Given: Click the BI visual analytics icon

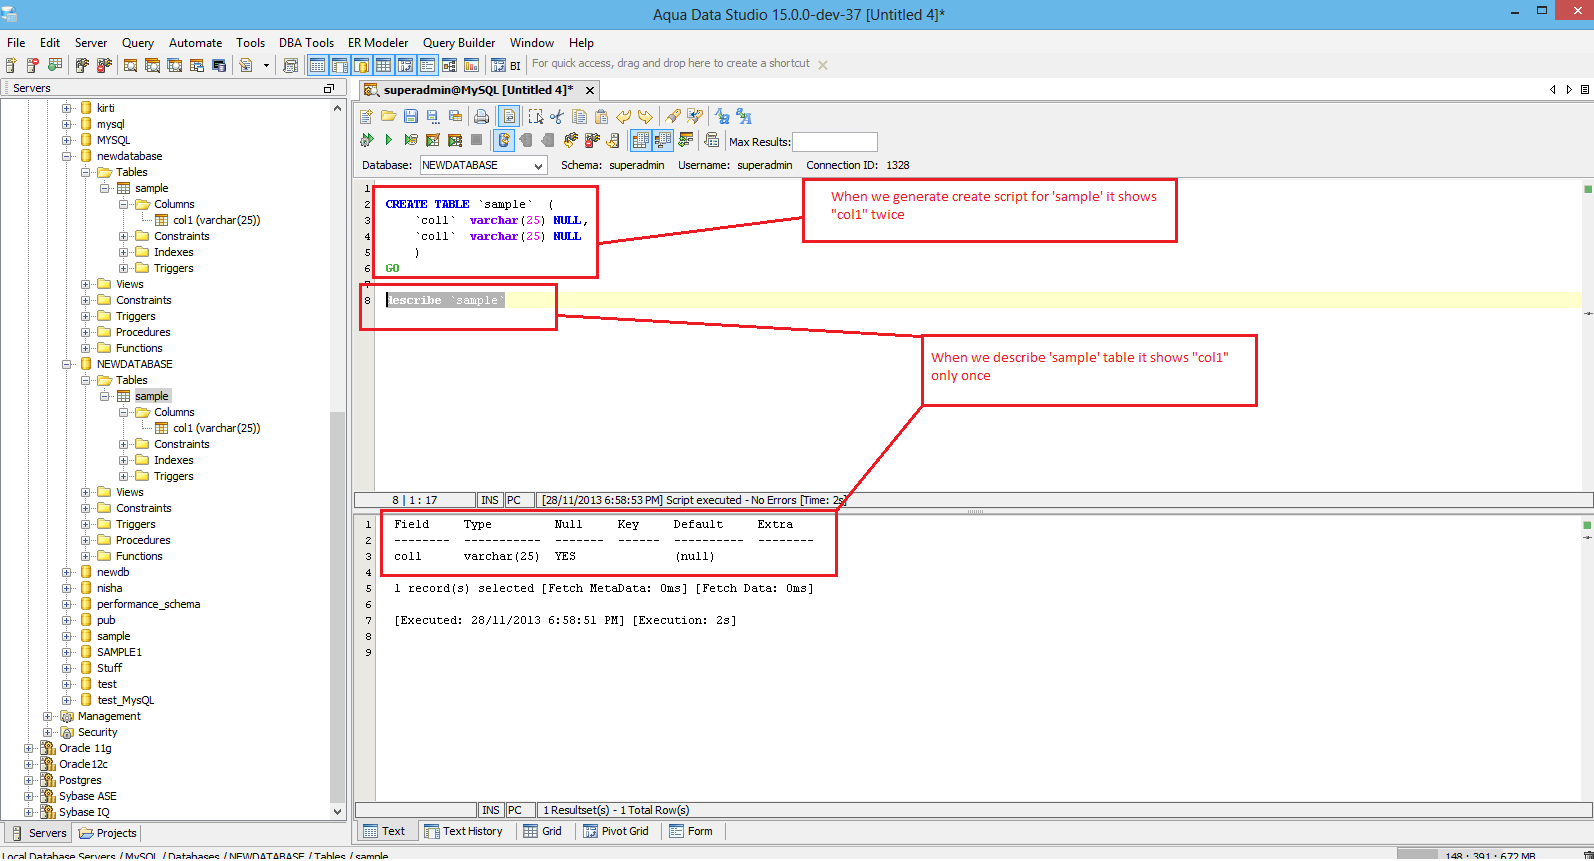Looking at the screenshot, I should pos(506,65).
